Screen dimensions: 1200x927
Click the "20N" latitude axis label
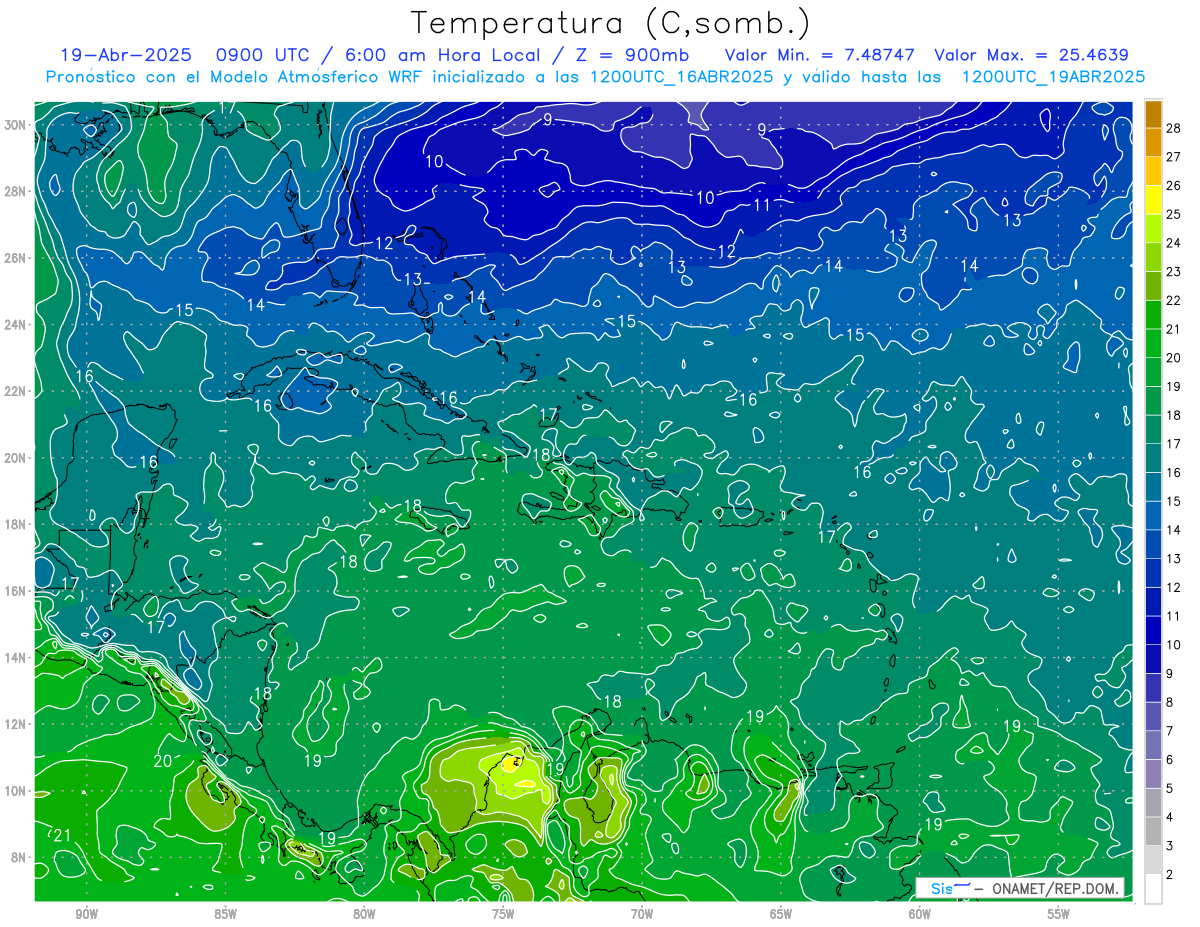click(16, 458)
